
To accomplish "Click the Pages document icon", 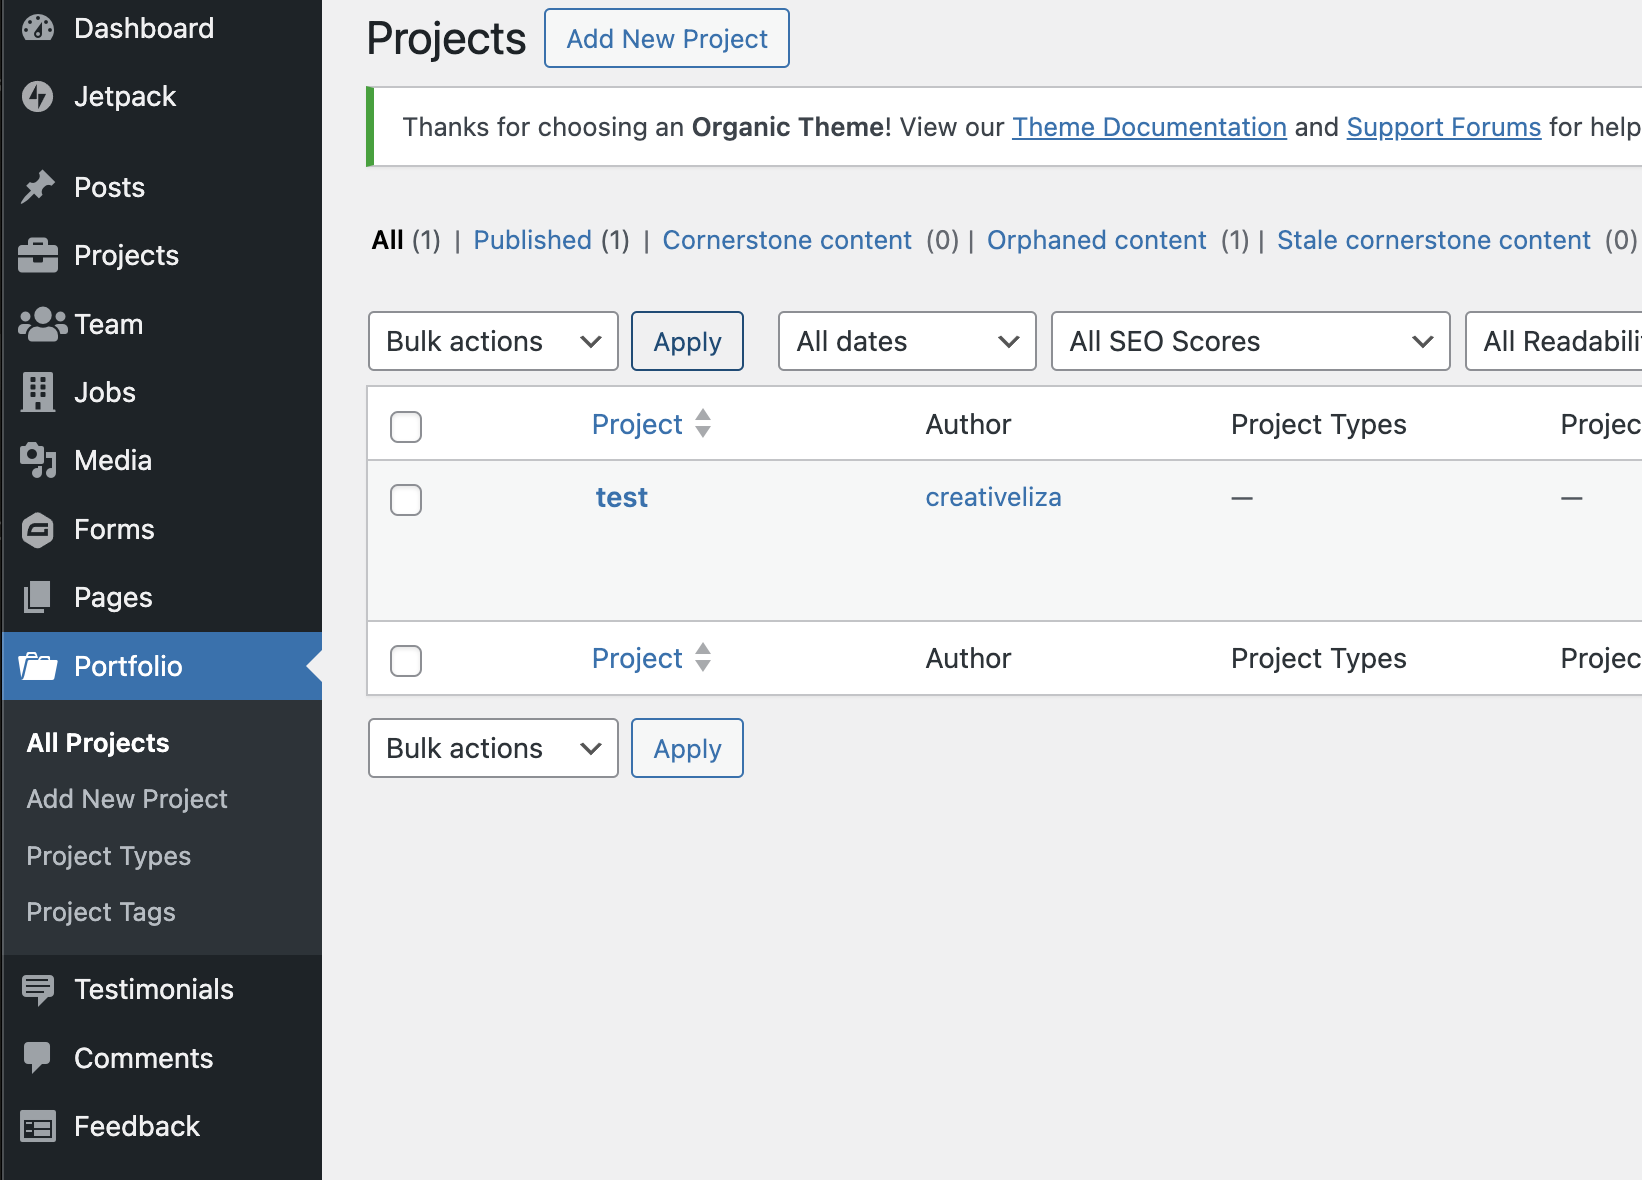I will click(x=38, y=597).
